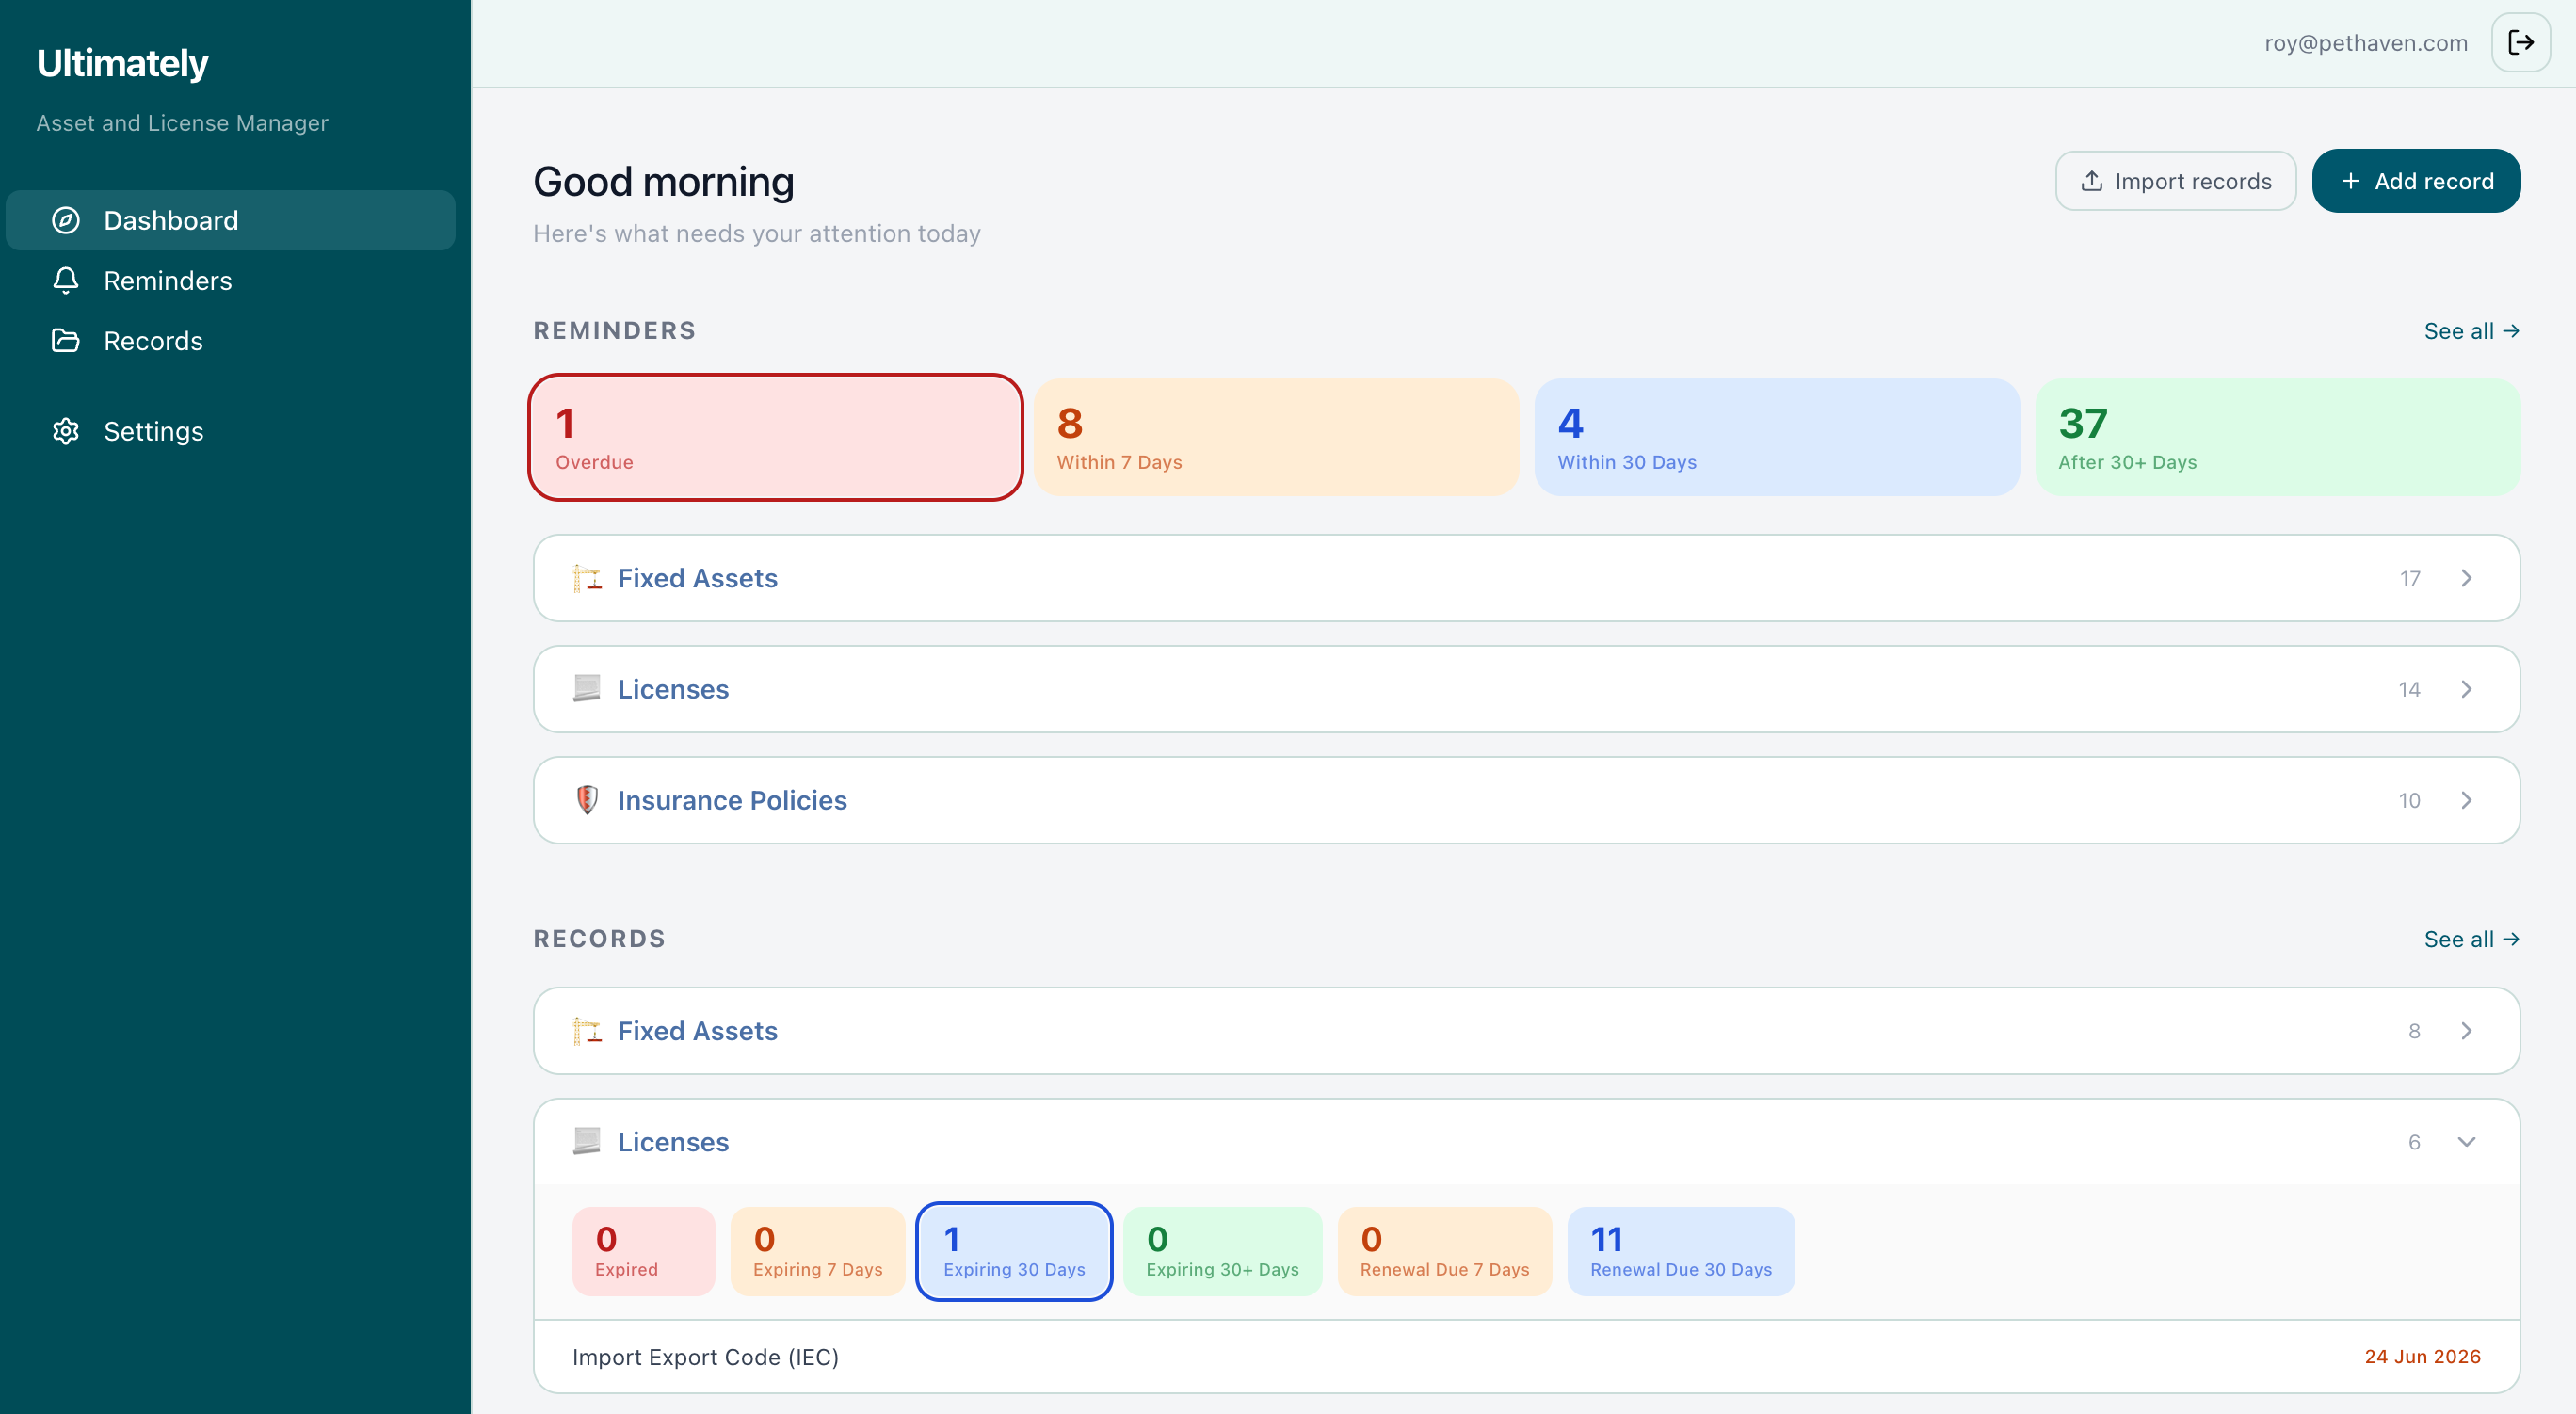Open Settings in the sidebar

click(x=231, y=431)
